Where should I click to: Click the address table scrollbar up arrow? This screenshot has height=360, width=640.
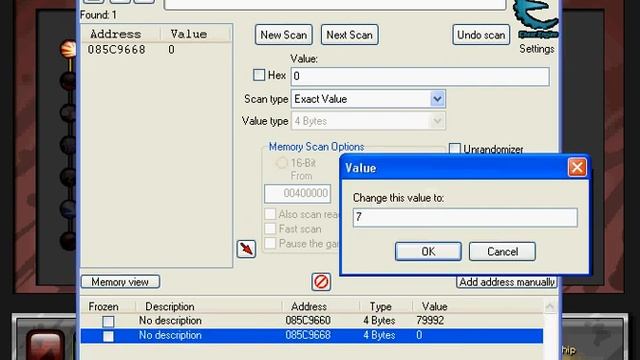(550, 306)
